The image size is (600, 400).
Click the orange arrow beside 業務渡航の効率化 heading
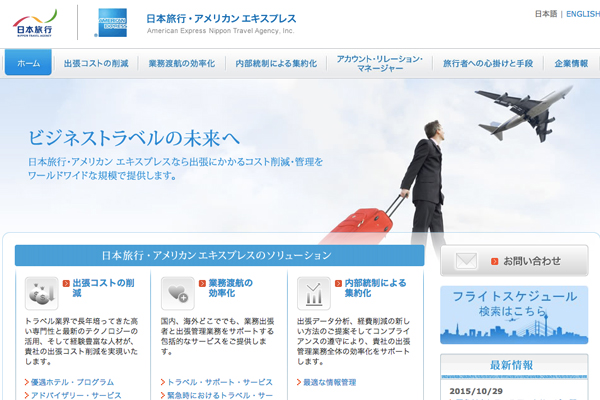pyautogui.click(x=202, y=283)
